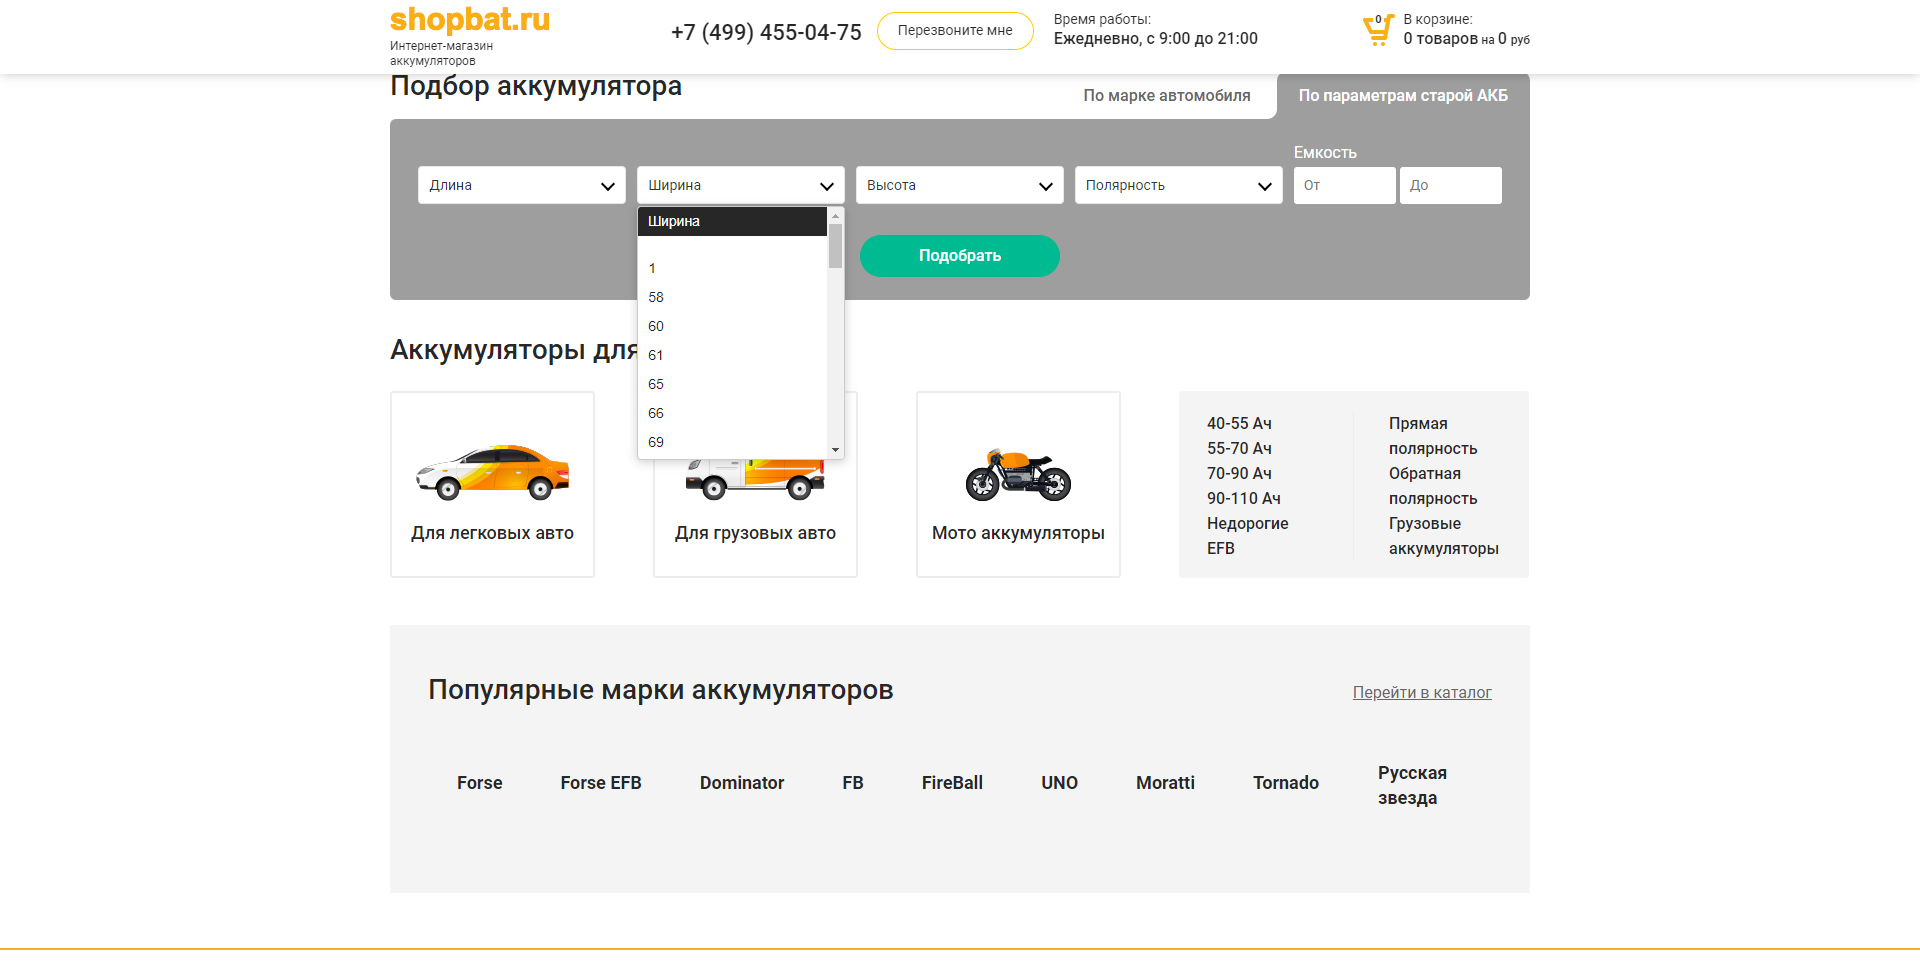Click the capacity До input field
The height and width of the screenshot is (961, 1920).
(x=1450, y=185)
